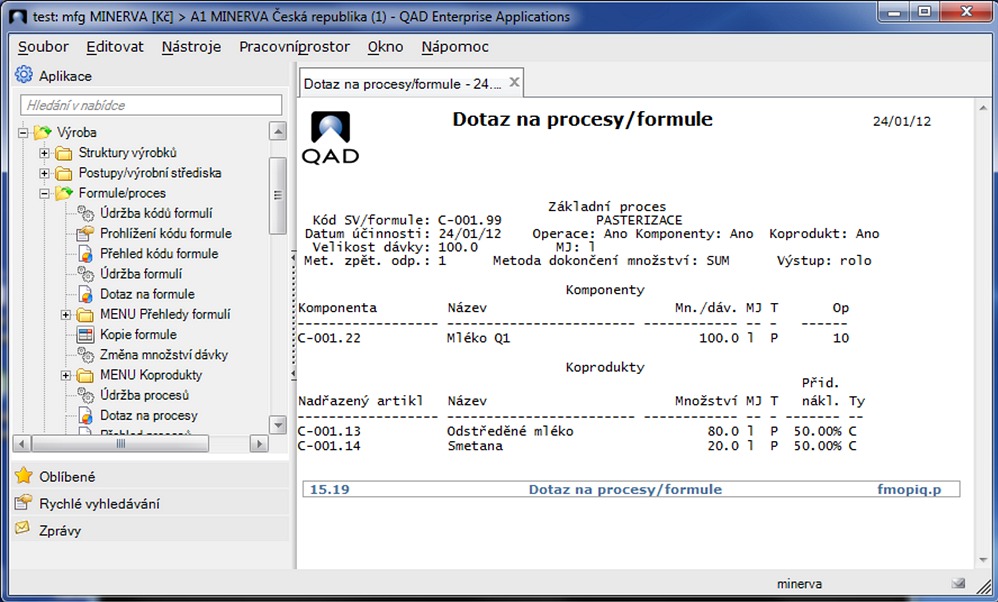Click the Výroba folder icon

pos(43,132)
